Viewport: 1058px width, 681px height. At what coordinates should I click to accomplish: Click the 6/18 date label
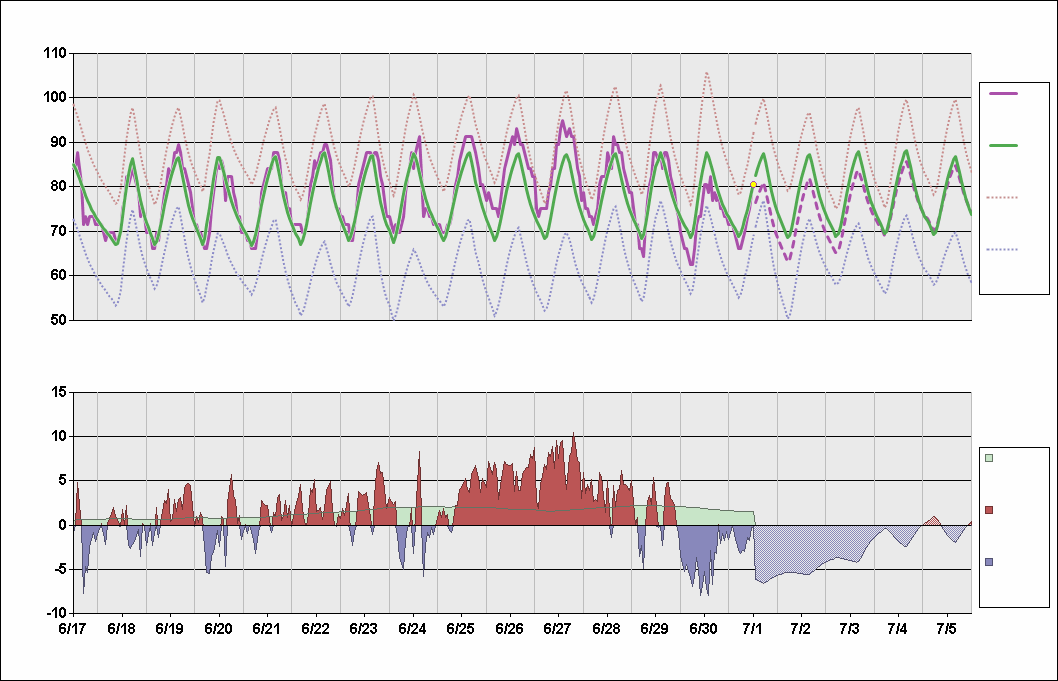121,629
